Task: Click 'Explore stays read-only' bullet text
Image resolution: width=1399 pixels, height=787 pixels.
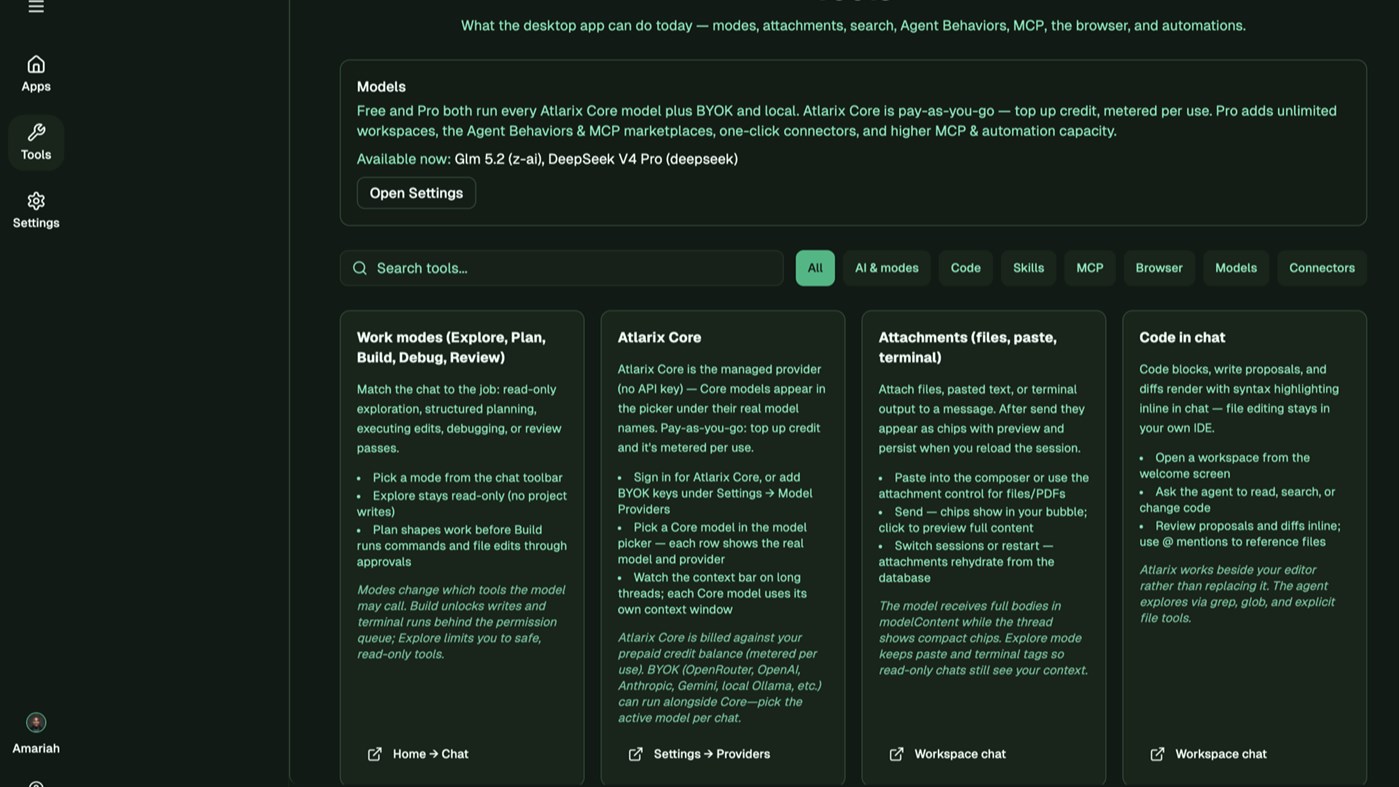Action: point(462,504)
